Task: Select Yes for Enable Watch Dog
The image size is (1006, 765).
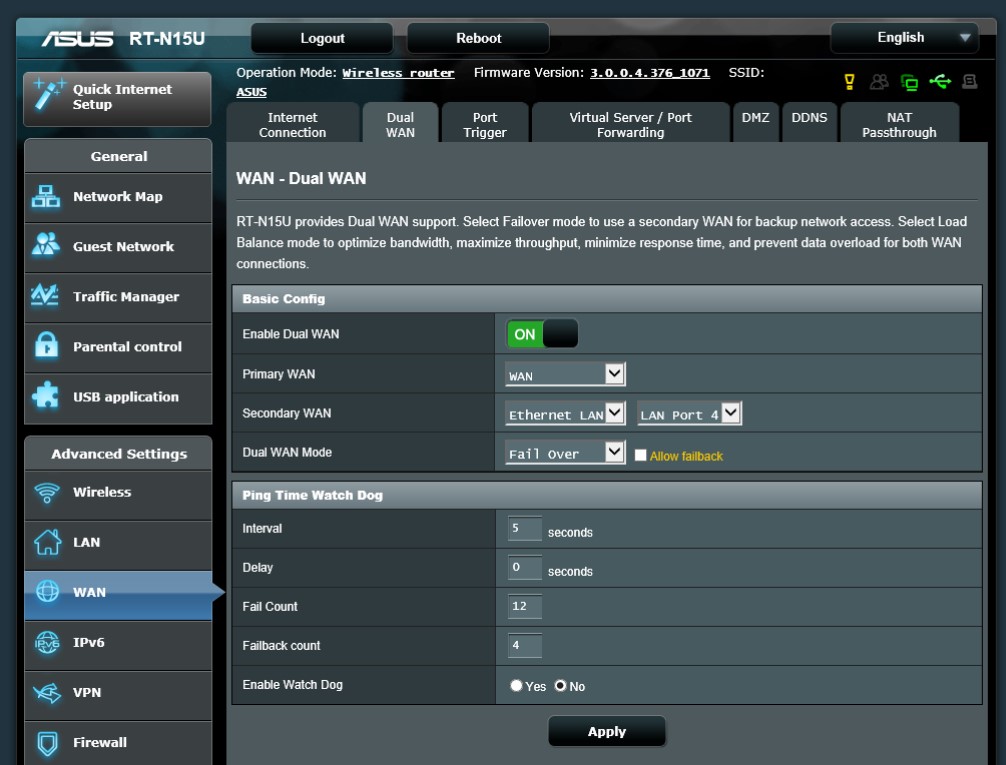Action: tap(516, 686)
